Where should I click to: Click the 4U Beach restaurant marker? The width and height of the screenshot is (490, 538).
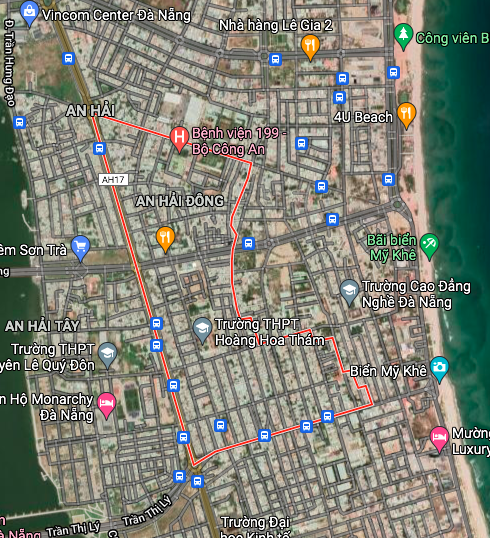tap(406, 115)
